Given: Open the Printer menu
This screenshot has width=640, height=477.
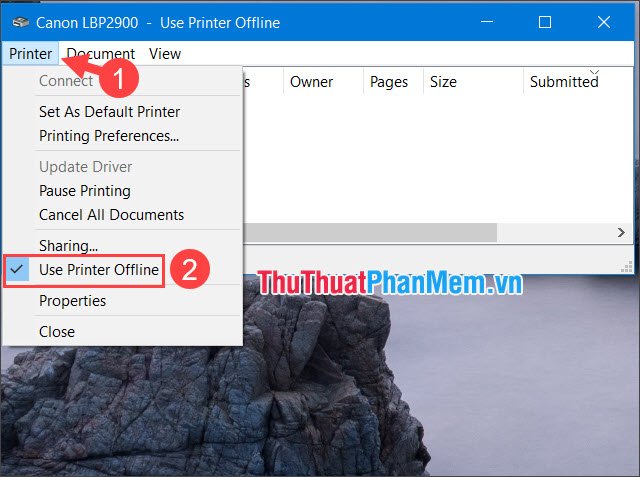Looking at the screenshot, I should (x=30, y=53).
